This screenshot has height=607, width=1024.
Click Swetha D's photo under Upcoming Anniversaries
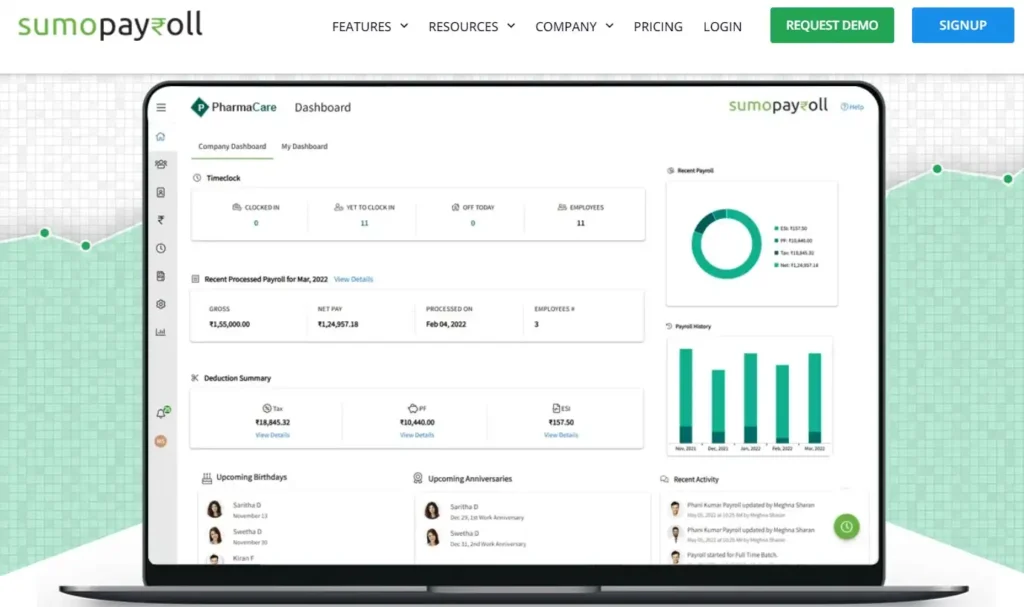432,537
